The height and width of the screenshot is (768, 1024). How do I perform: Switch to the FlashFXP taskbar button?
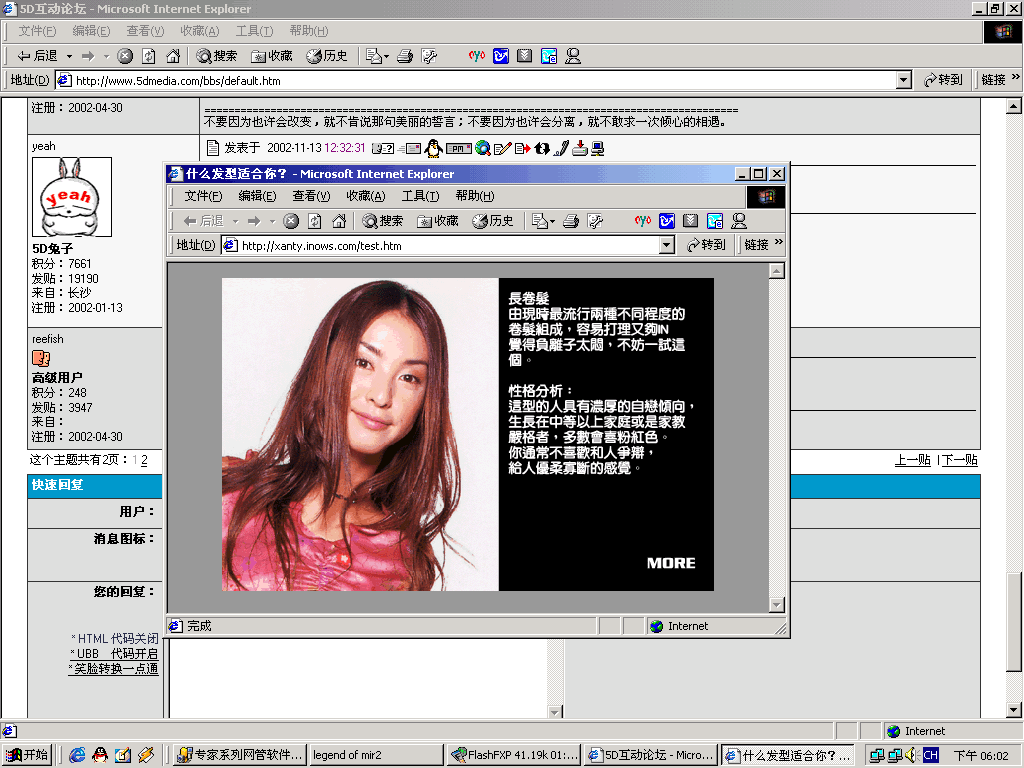click(513, 755)
